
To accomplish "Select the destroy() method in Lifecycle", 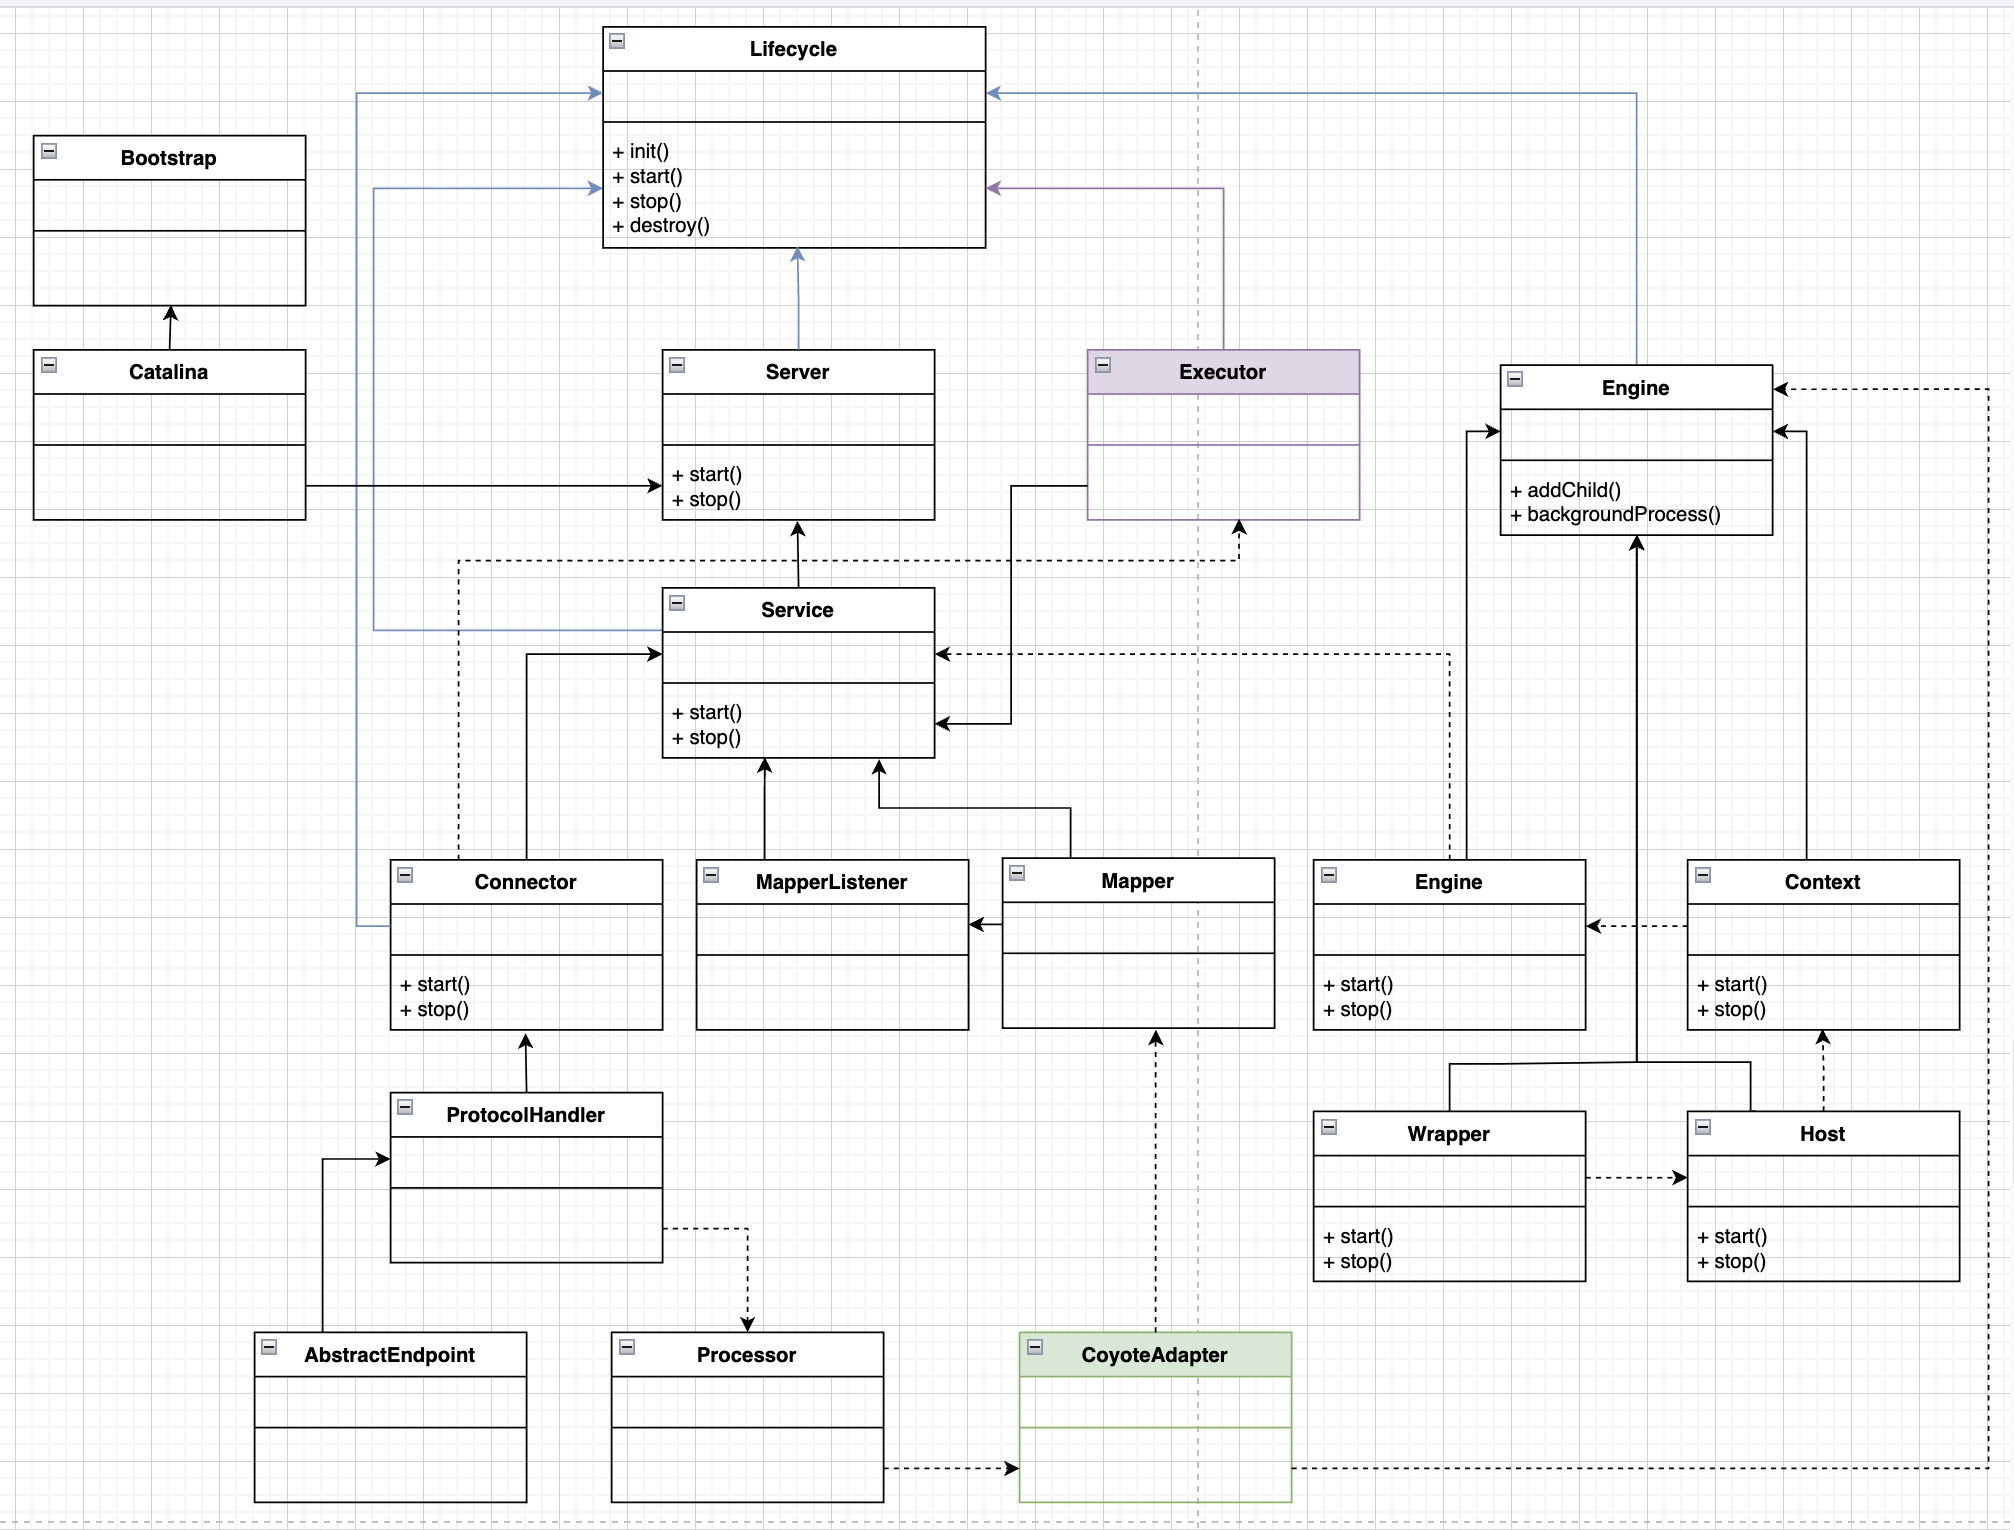I will (669, 226).
